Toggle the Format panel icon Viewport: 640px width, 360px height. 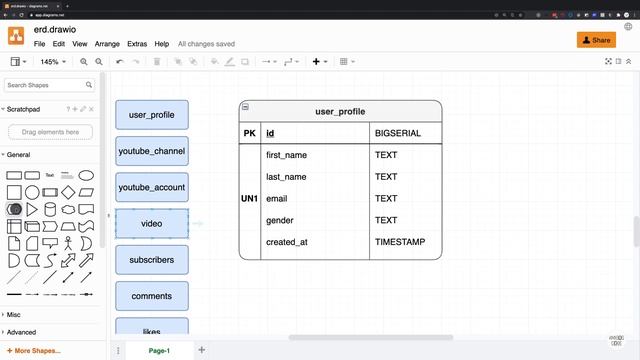pyautogui.click(x=618, y=61)
